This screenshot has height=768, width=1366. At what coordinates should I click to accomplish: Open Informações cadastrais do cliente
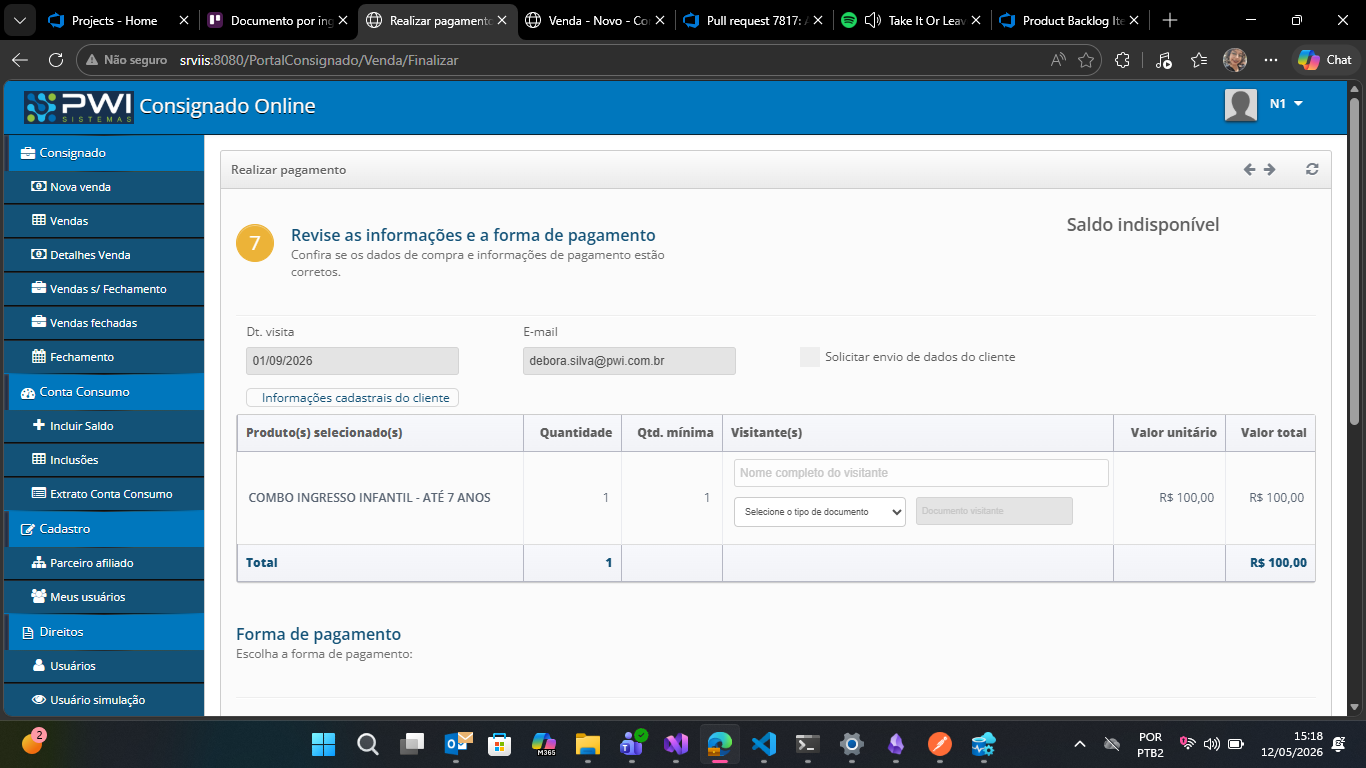point(353,398)
